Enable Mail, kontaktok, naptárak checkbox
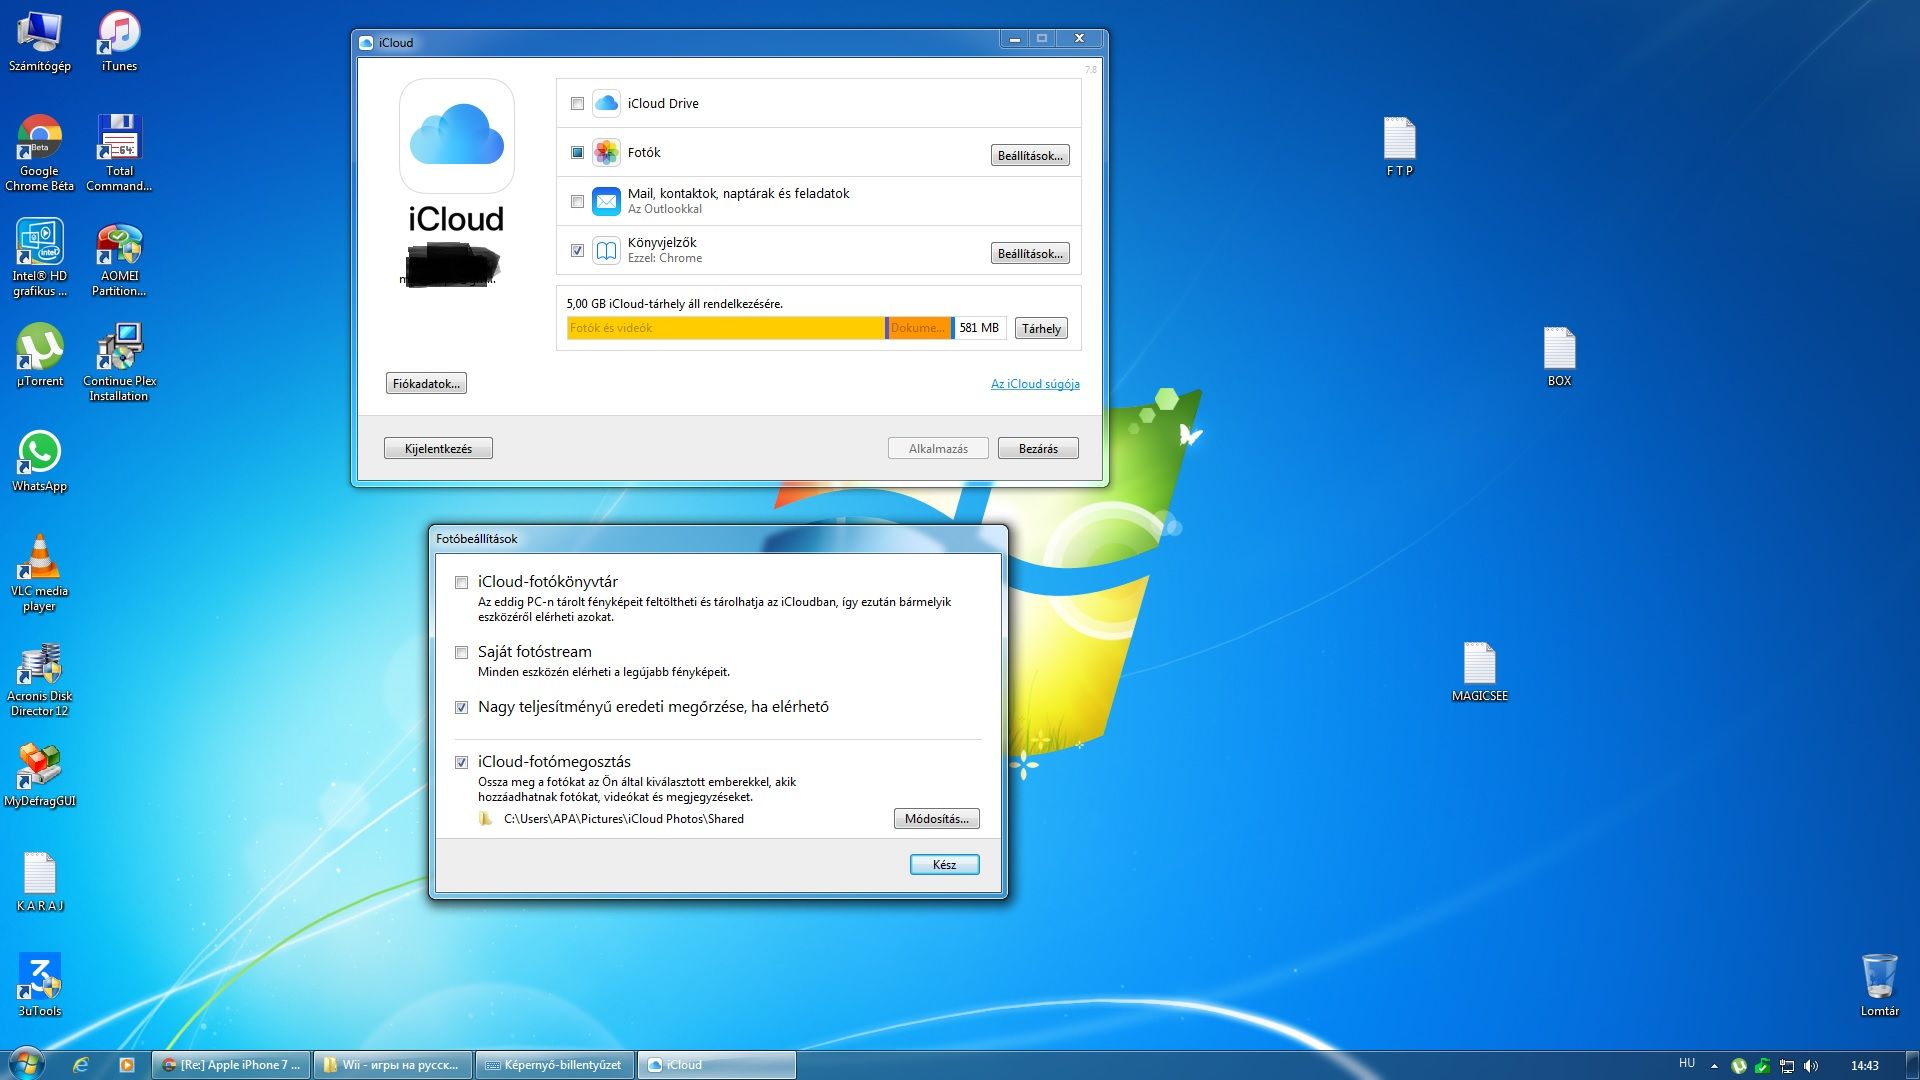Viewport: 1920px width, 1080px height. pyautogui.click(x=577, y=201)
